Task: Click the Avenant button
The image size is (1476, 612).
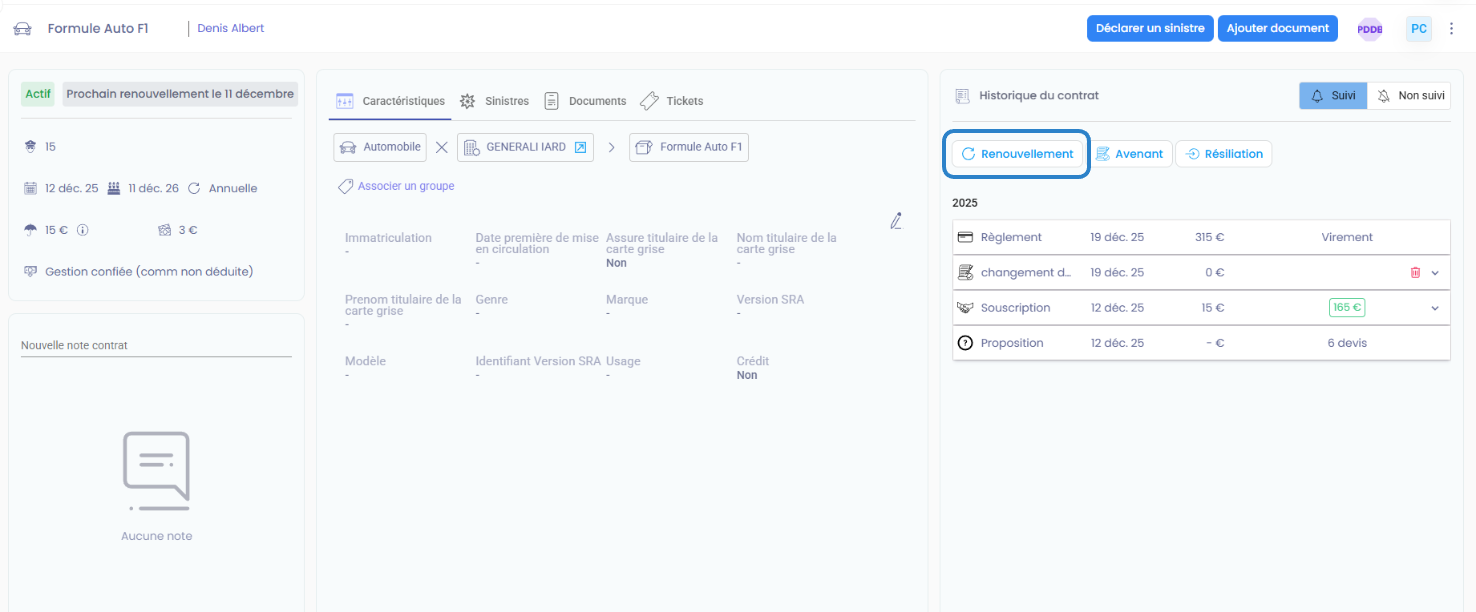Action: (x=1129, y=154)
